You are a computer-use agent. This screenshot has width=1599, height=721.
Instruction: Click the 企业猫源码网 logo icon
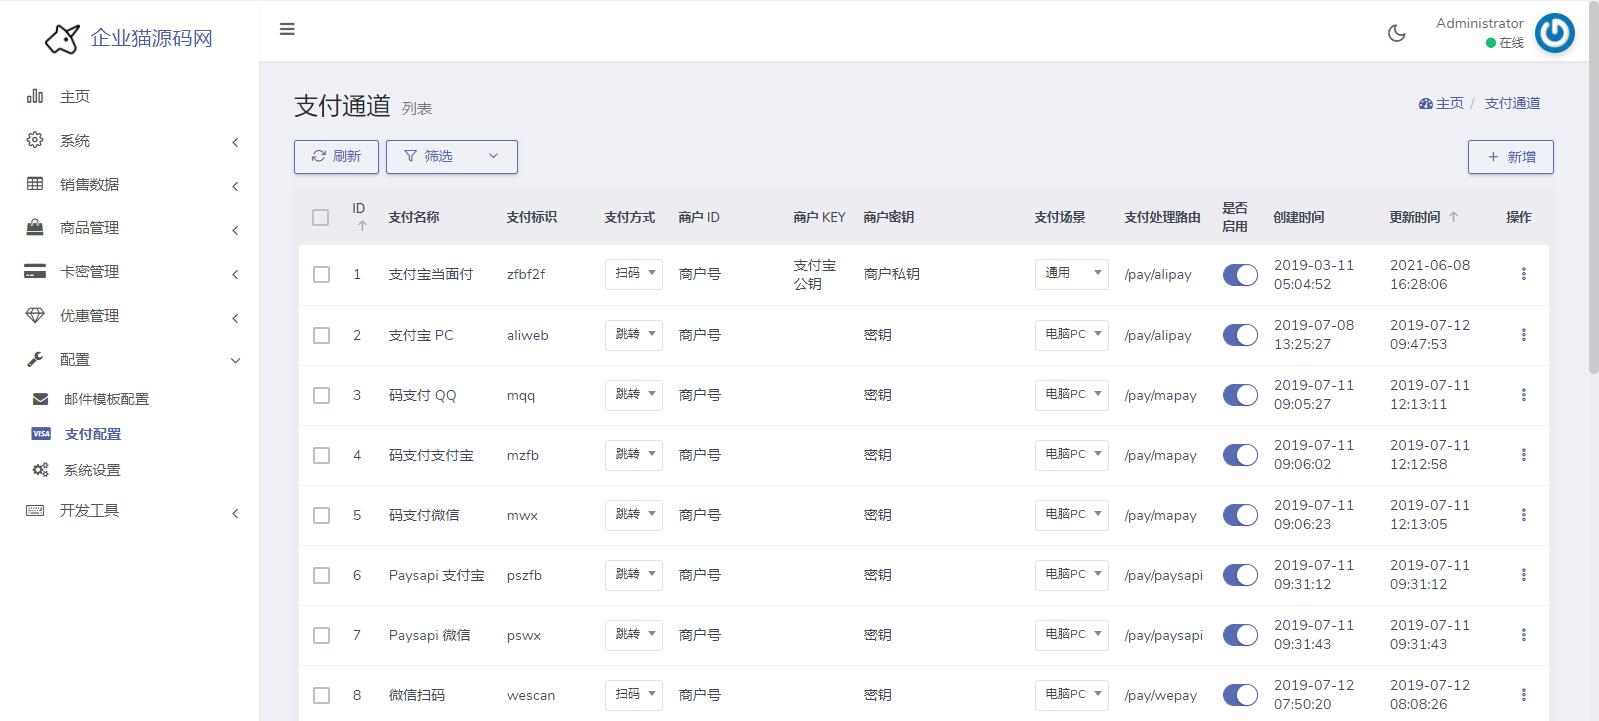pyautogui.click(x=62, y=39)
